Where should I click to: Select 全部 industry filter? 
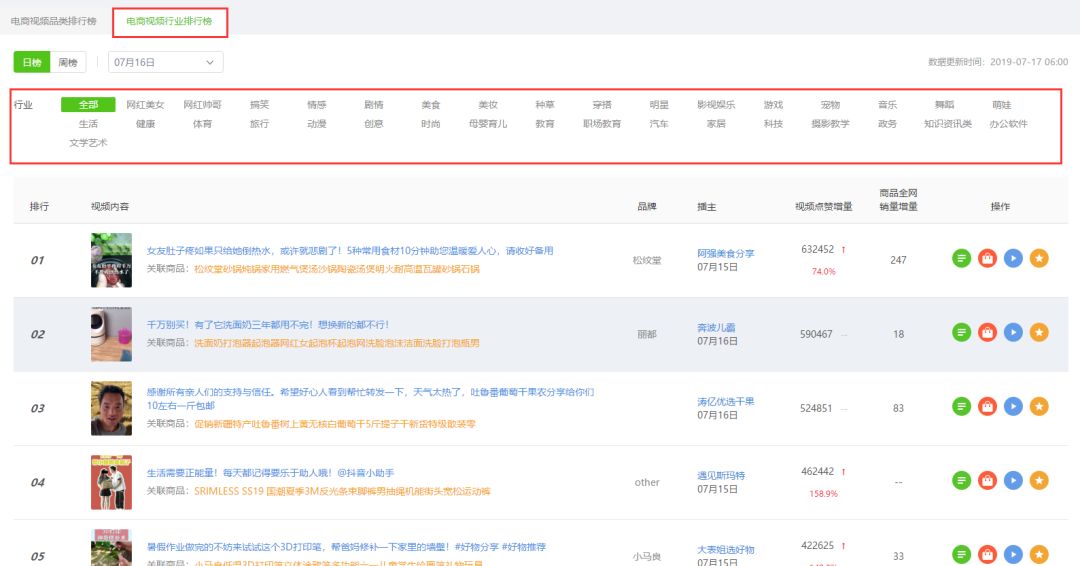(88, 105)
